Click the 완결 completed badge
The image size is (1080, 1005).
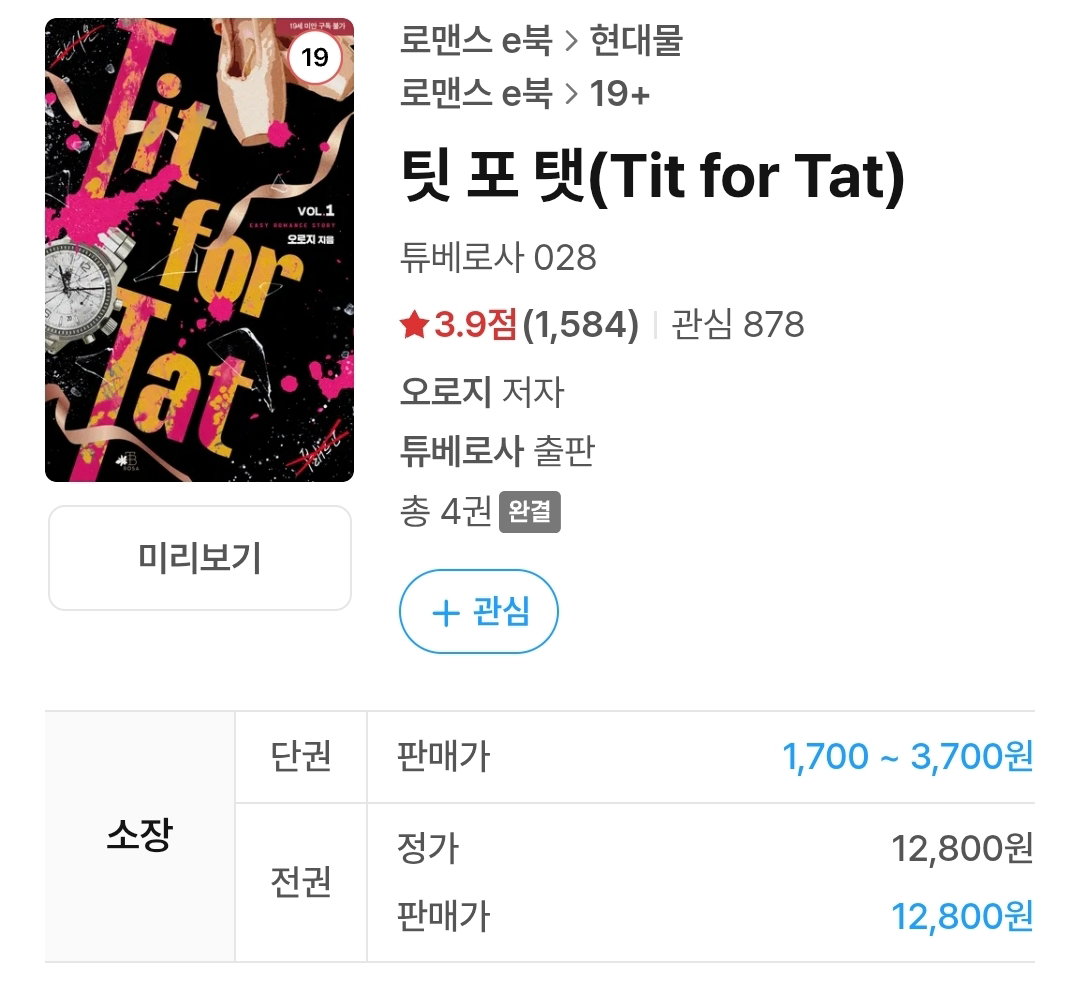(530, 512)
